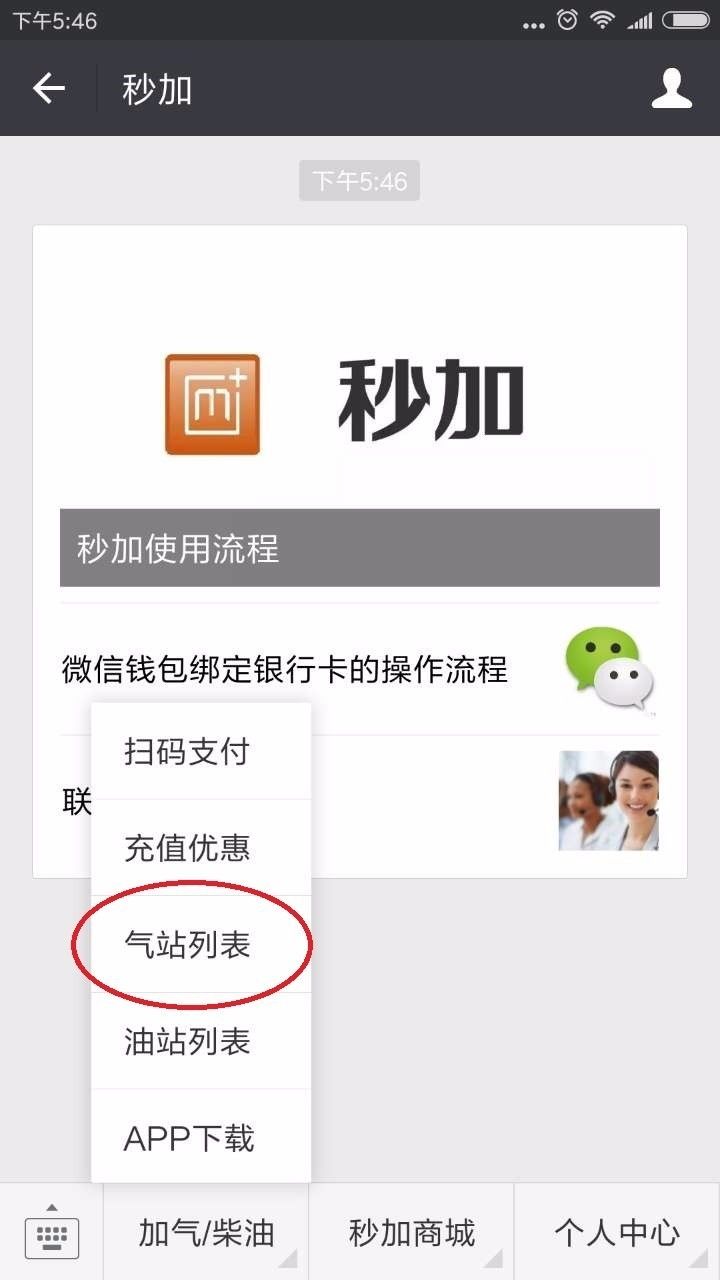Tap the alarm clock status icon
Image resolution: width=720 pixels, height=1280 pixels.
click(567, 19)
